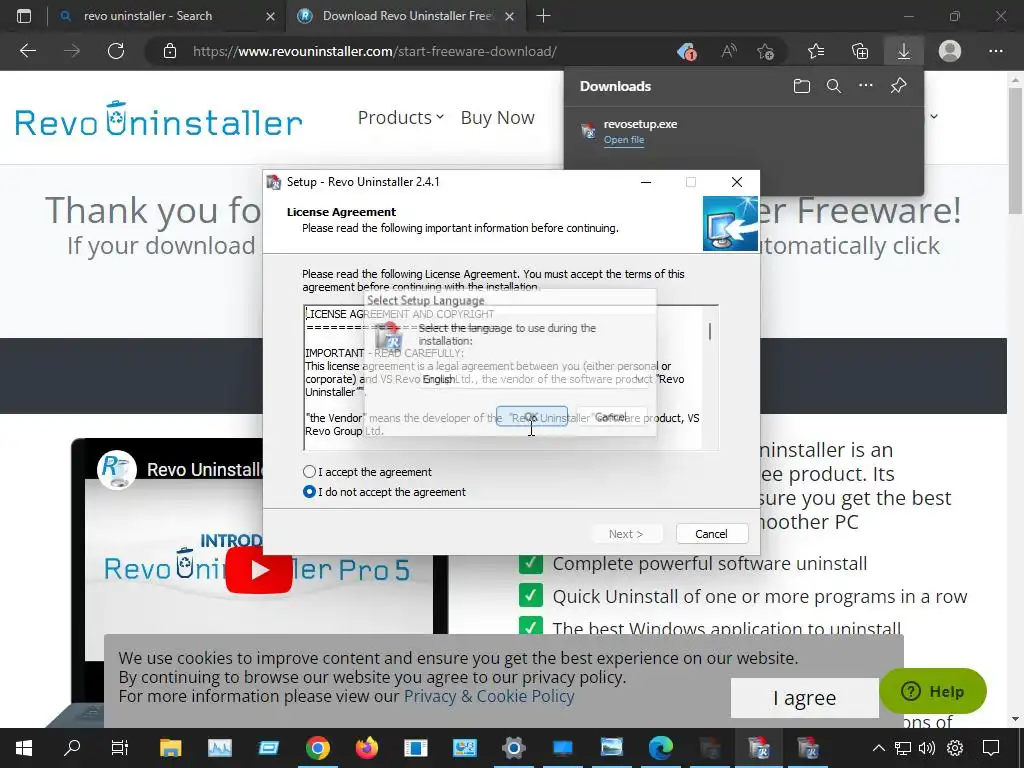Close the 'revo uninstaller - Search' tab
Image resolution: width=1024 pixels, height=768 pixels.
coord(270,16)
